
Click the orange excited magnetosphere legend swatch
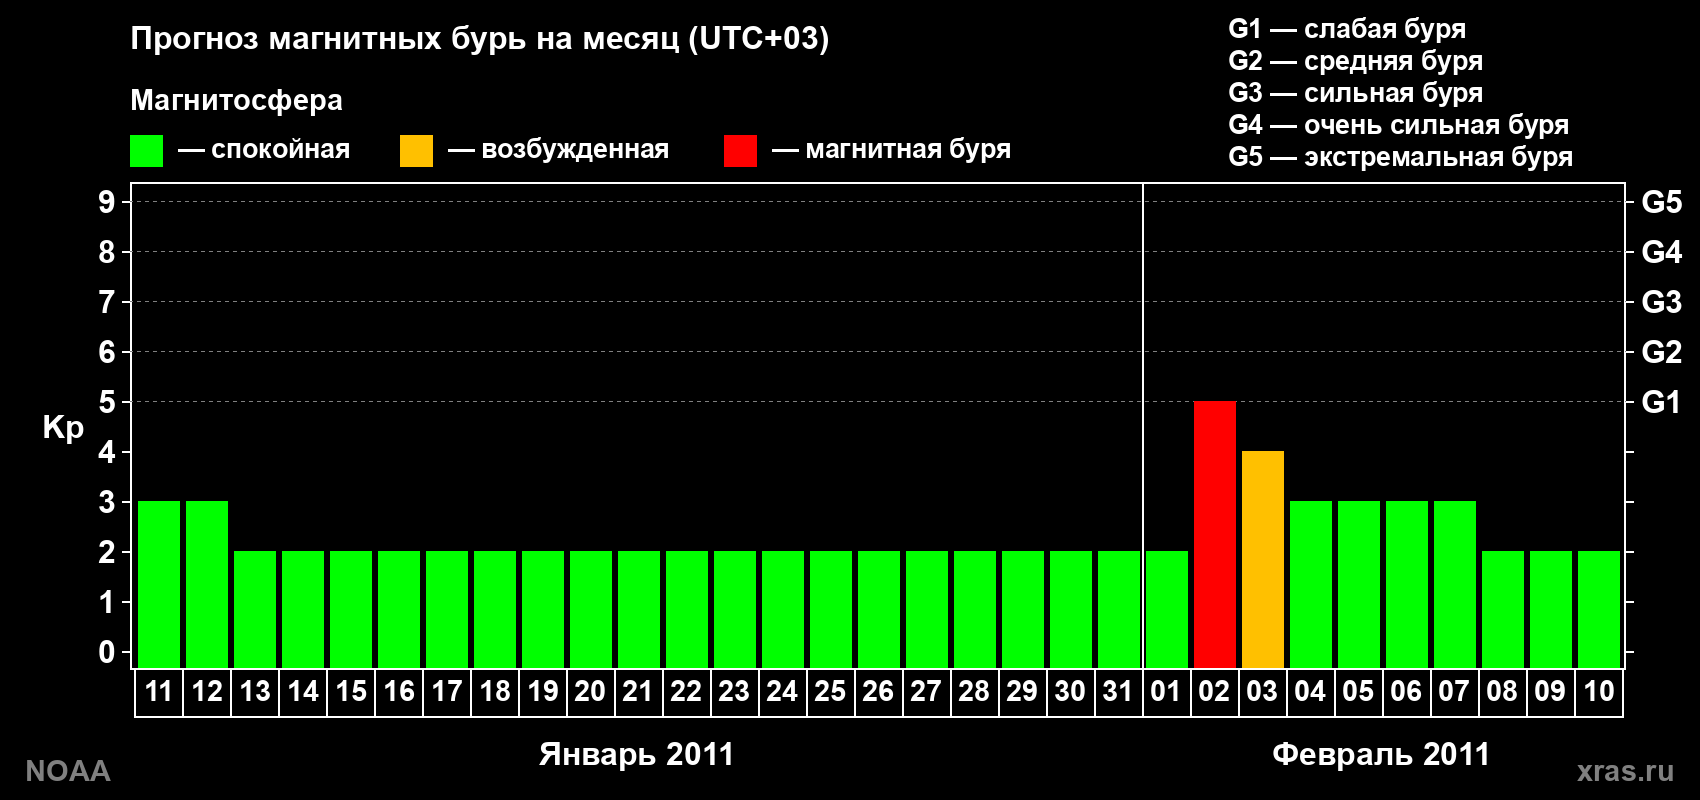pyautogui.click(x=416, y=151)
